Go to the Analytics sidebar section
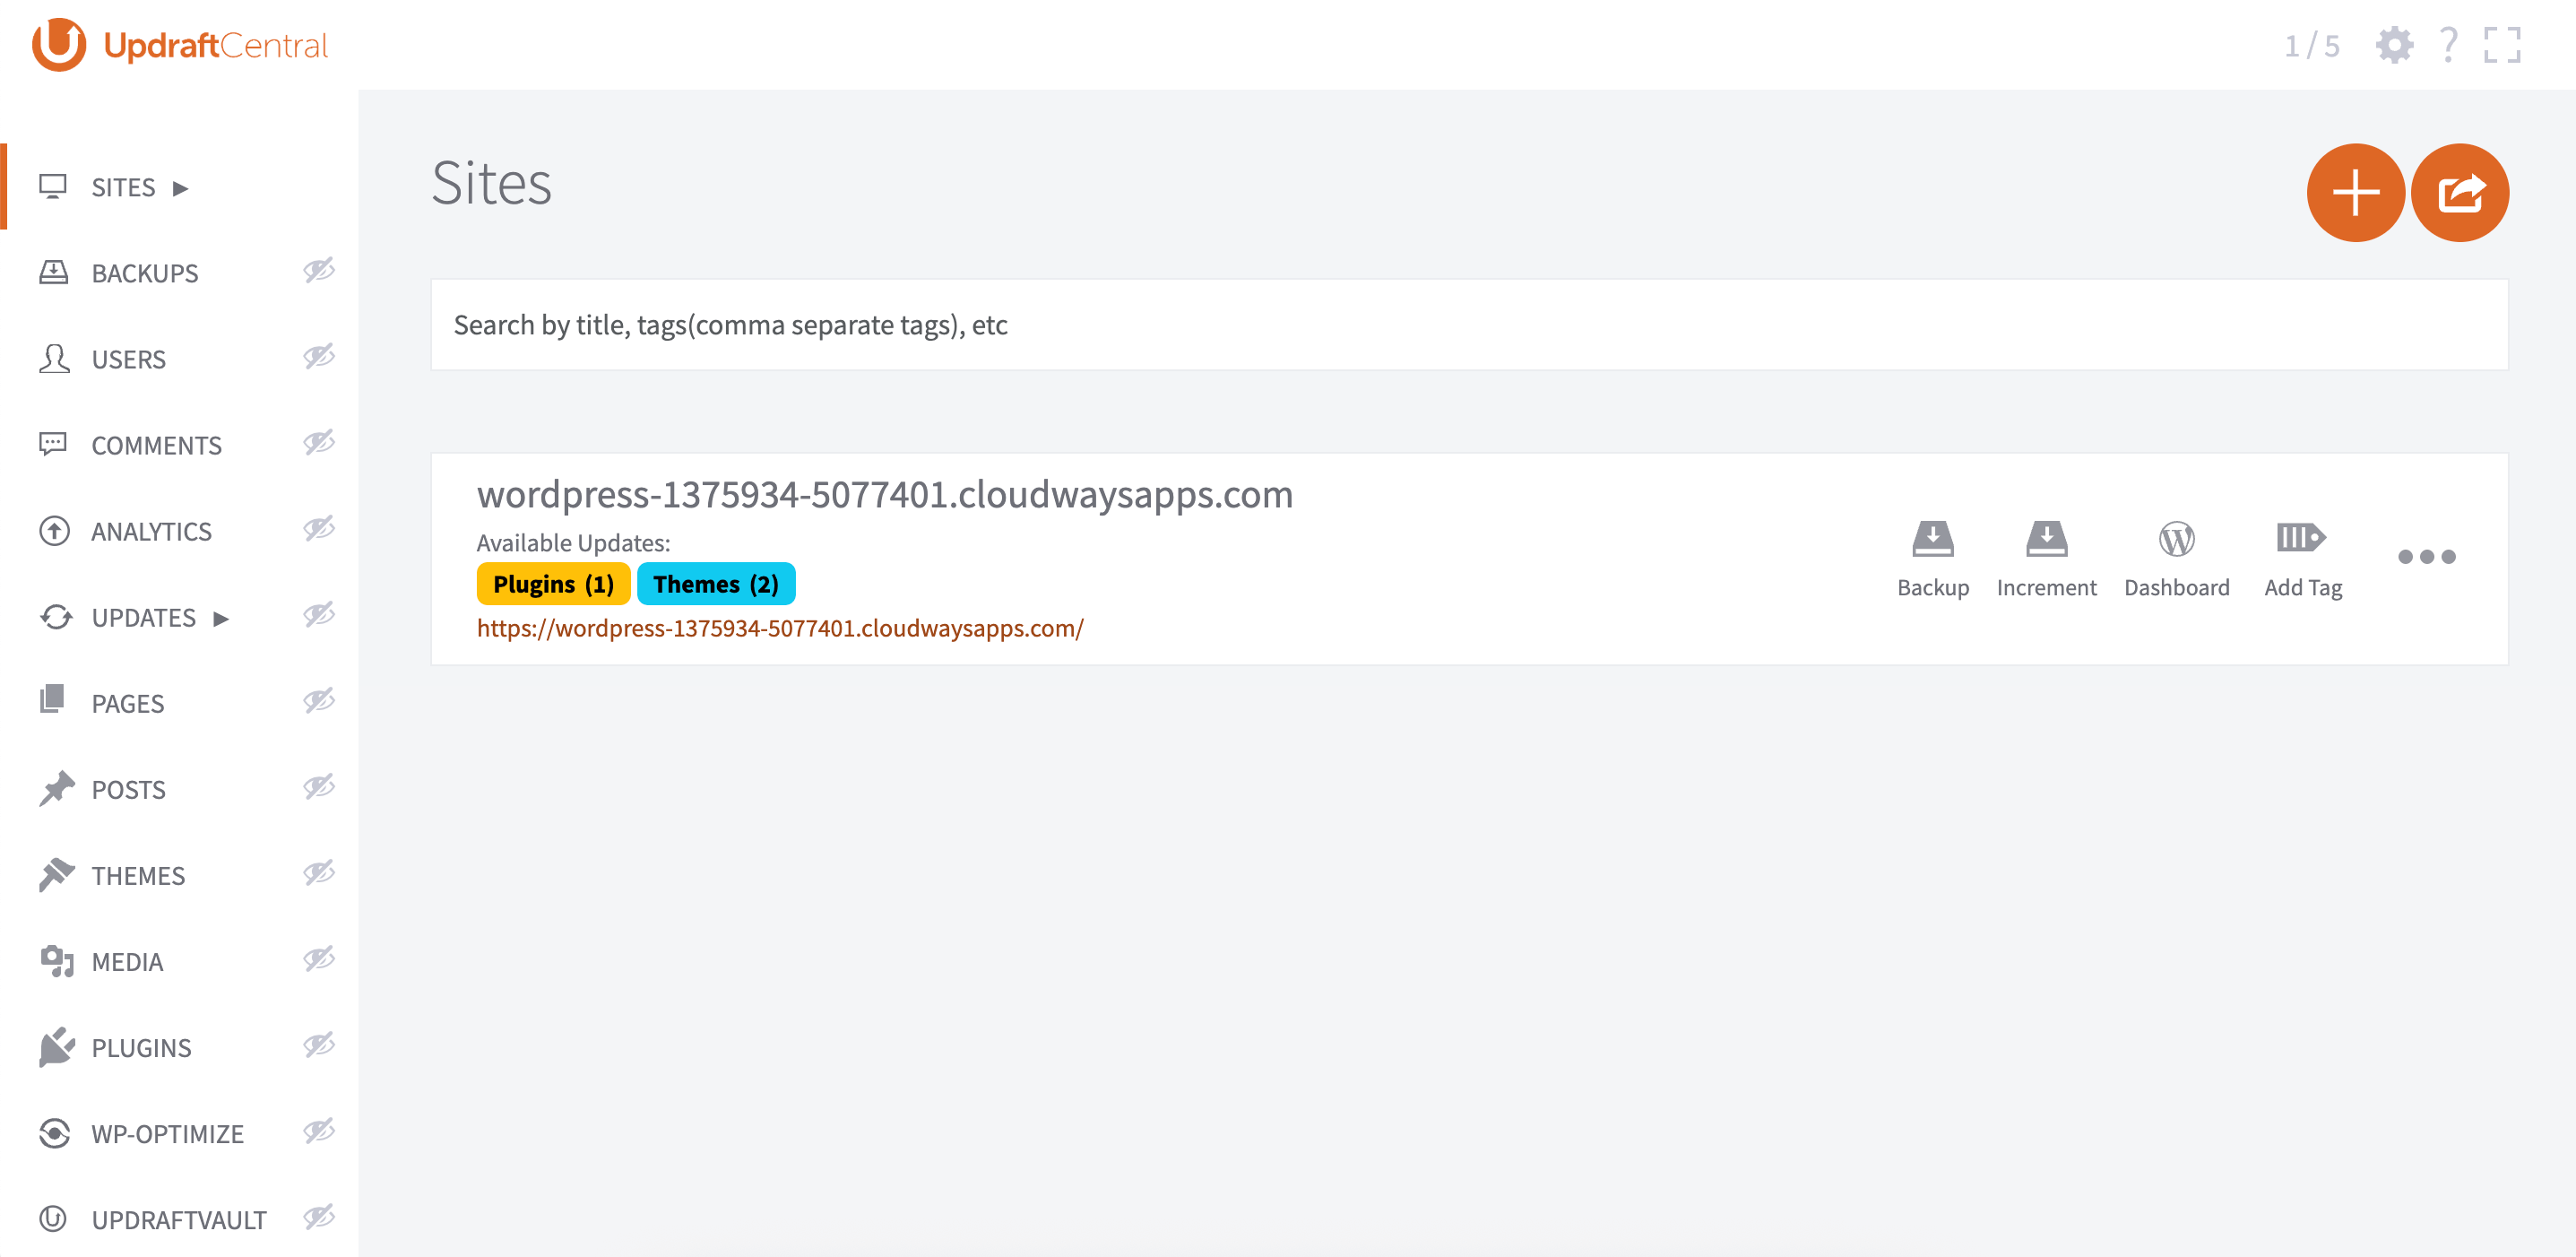Image resolution: width=2576 pixels, height=1257 pixels. click(151, 531)
